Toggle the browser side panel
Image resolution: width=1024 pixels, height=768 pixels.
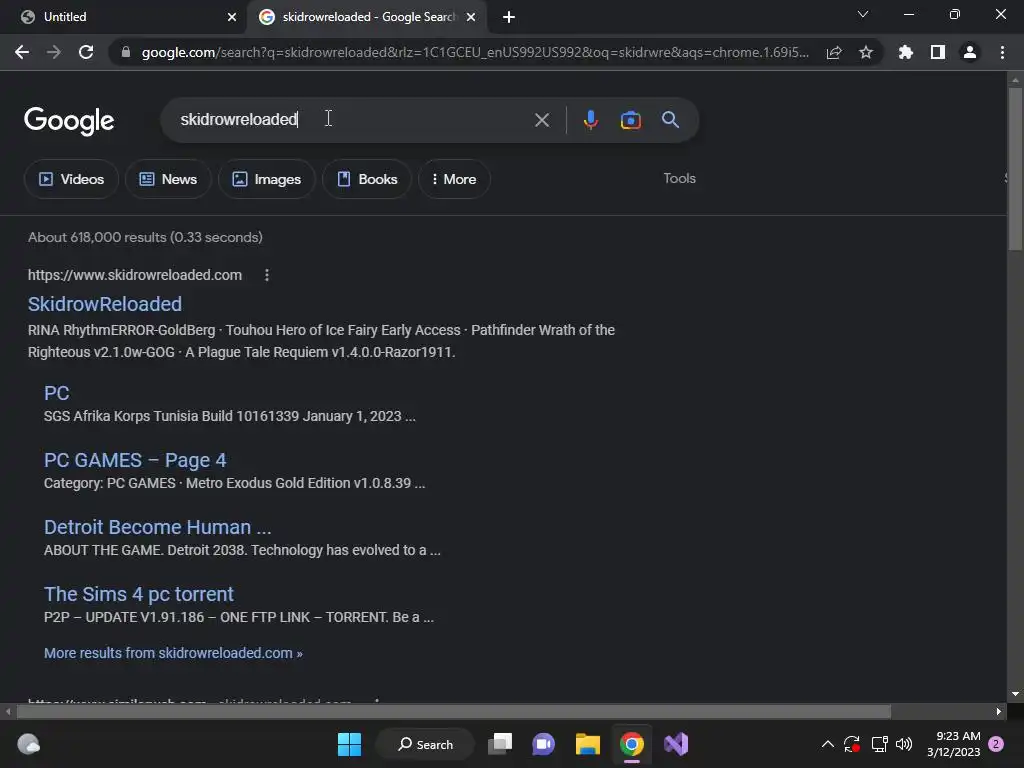(x=938, y=52)
